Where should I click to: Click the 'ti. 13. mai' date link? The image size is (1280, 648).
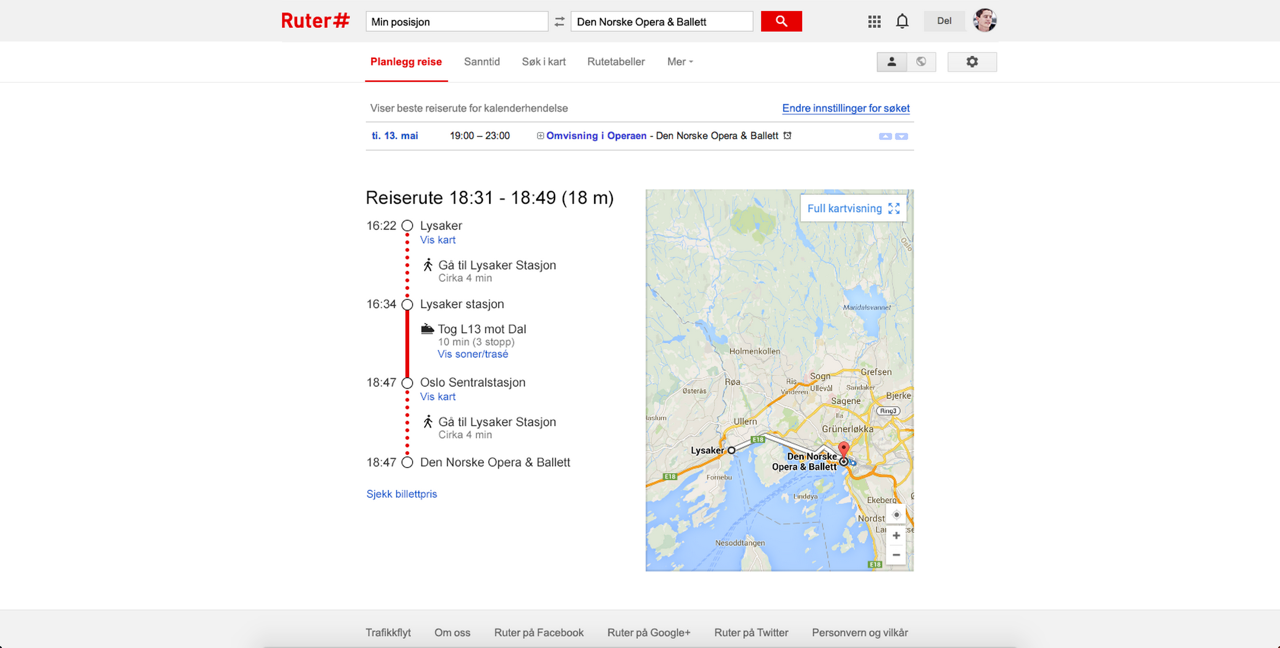tap(395, 136)
